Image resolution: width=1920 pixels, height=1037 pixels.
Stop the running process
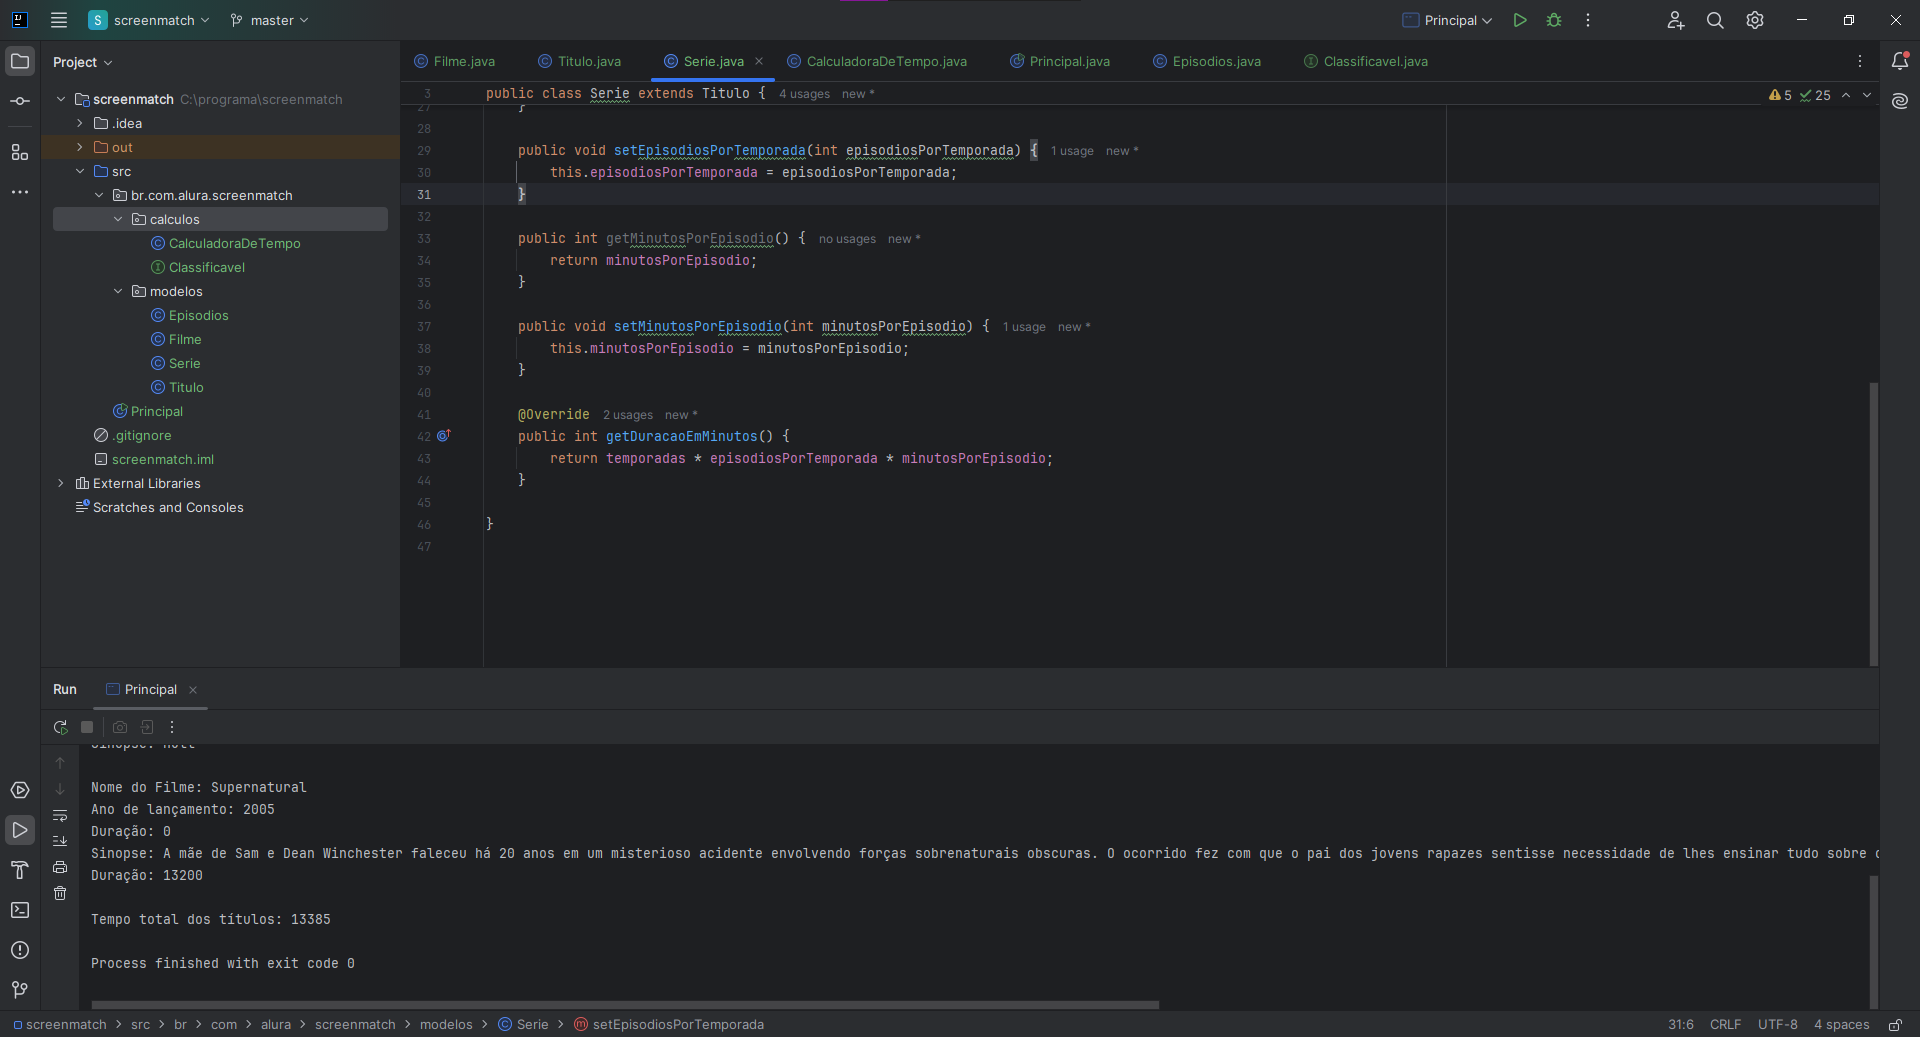87,727
